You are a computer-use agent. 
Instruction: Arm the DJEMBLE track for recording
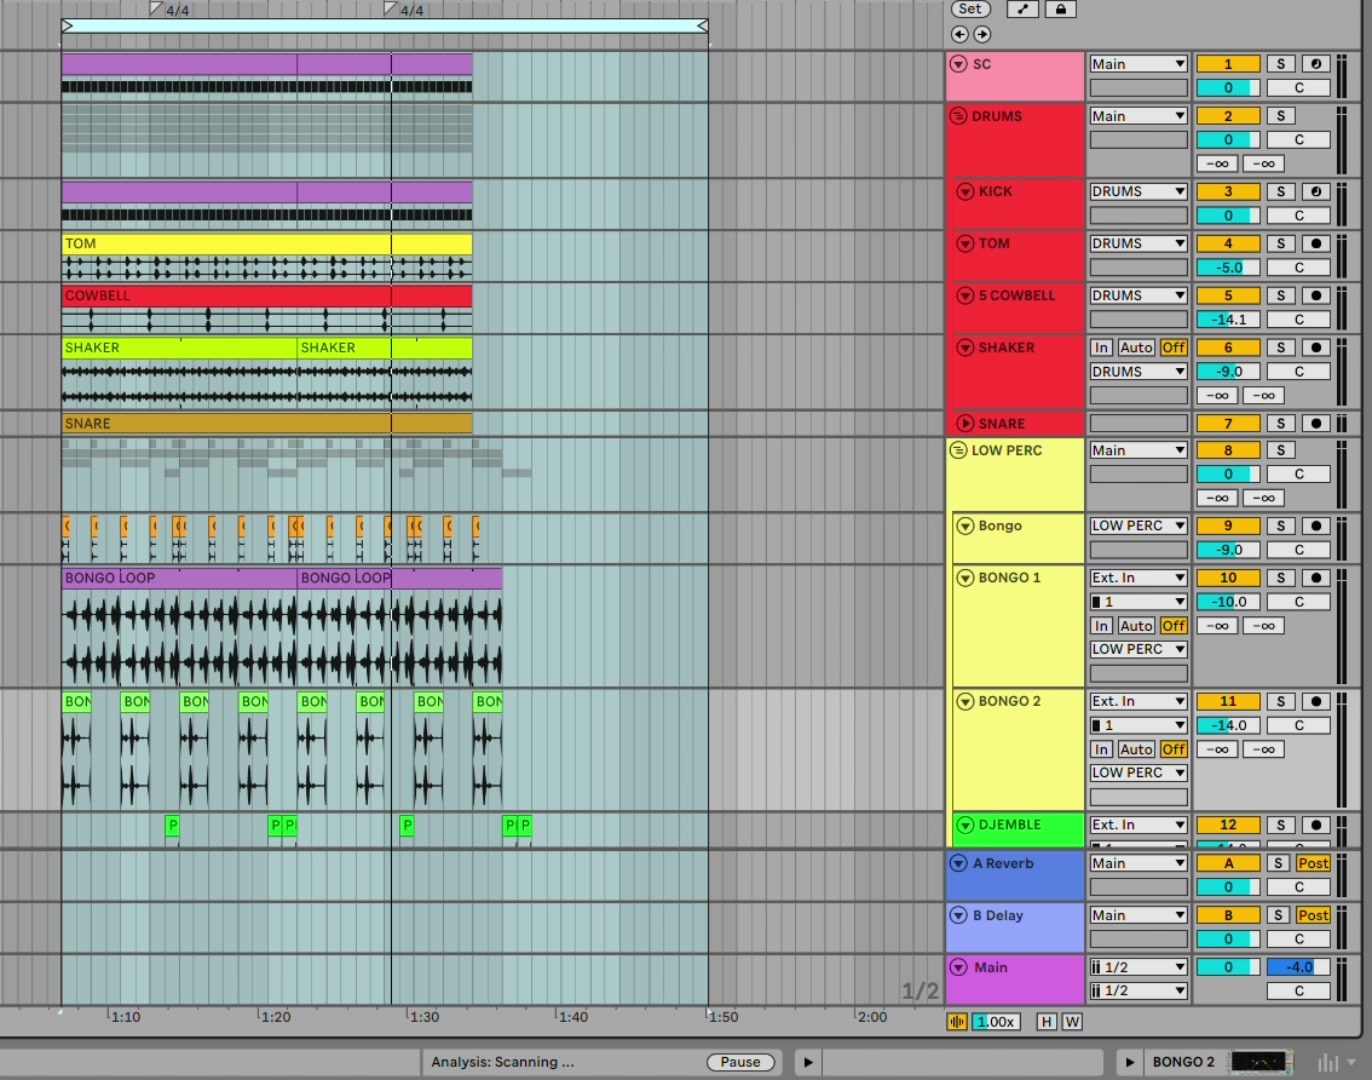click(x=1316, y=825)
